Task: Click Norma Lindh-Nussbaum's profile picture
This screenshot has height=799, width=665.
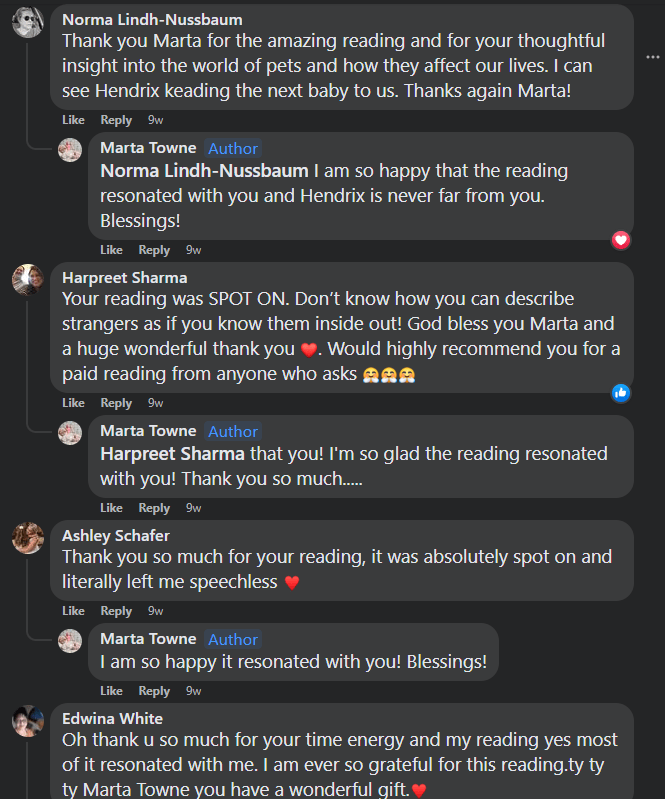Action: pos(27,22)
